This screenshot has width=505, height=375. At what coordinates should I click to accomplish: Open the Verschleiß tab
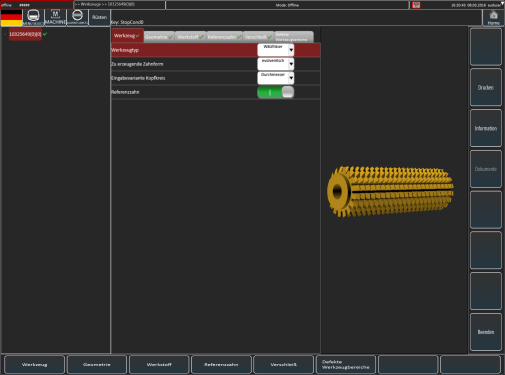click(258, 37)
